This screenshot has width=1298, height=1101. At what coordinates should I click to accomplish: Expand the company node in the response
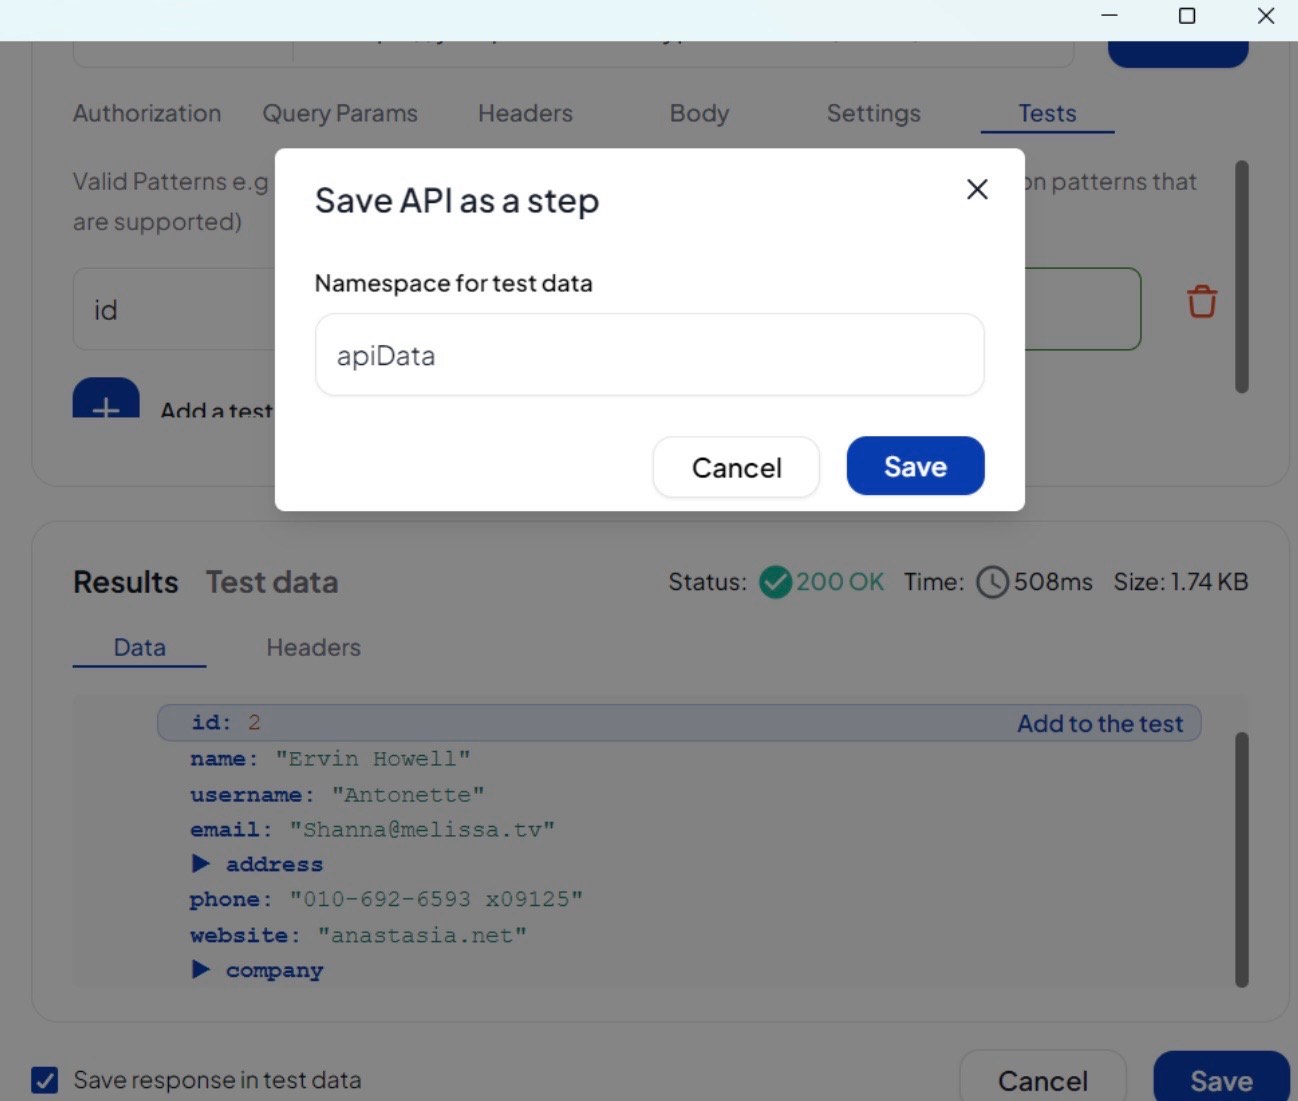[x=201, y=968]
